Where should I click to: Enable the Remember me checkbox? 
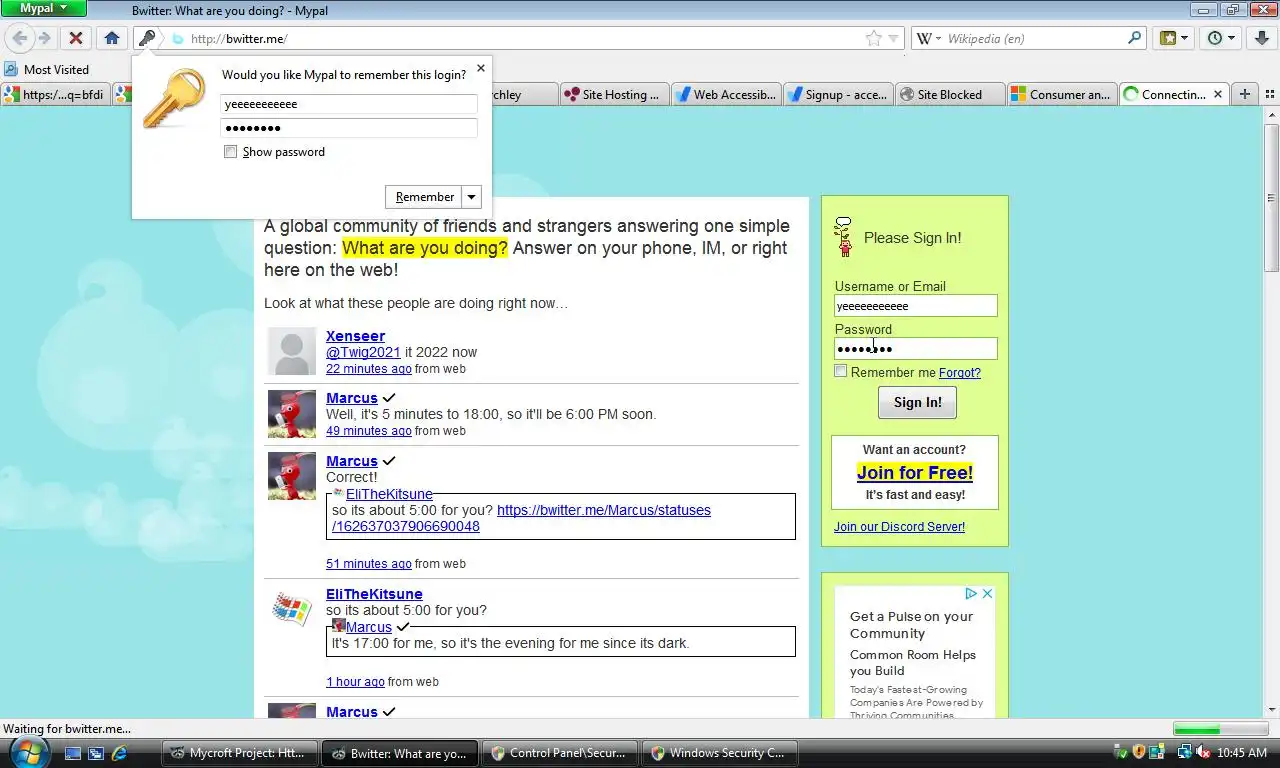841,371
